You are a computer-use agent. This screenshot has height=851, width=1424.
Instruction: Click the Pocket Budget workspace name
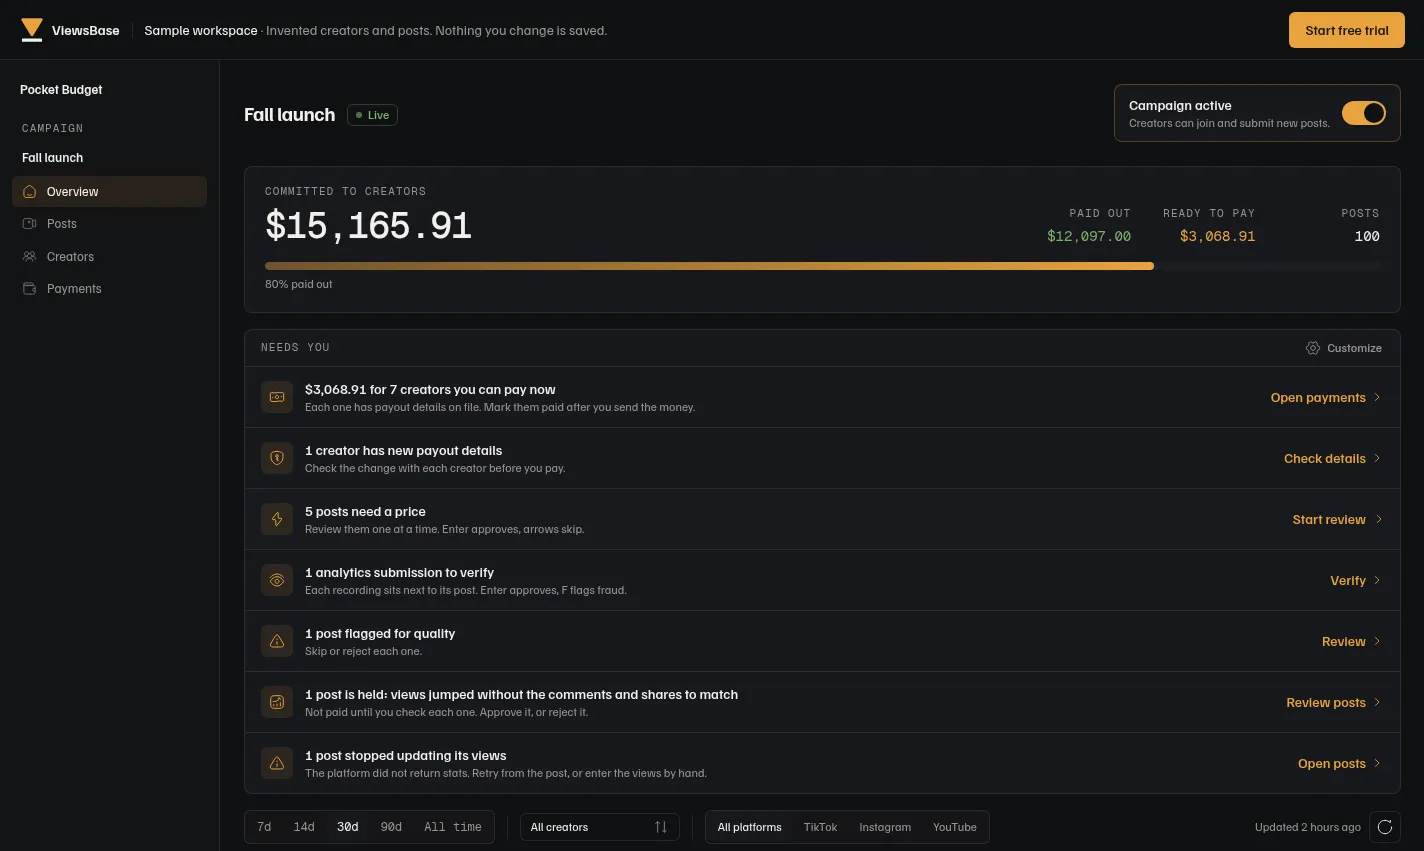[x=61, y=90]
